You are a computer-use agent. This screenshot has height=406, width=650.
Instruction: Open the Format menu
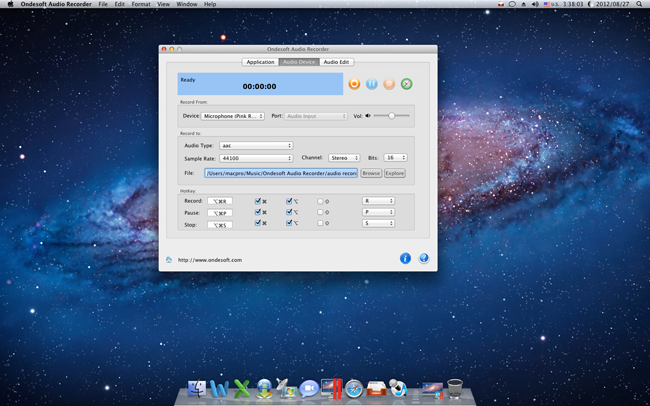pyautogui.click(x=141, y=4)
